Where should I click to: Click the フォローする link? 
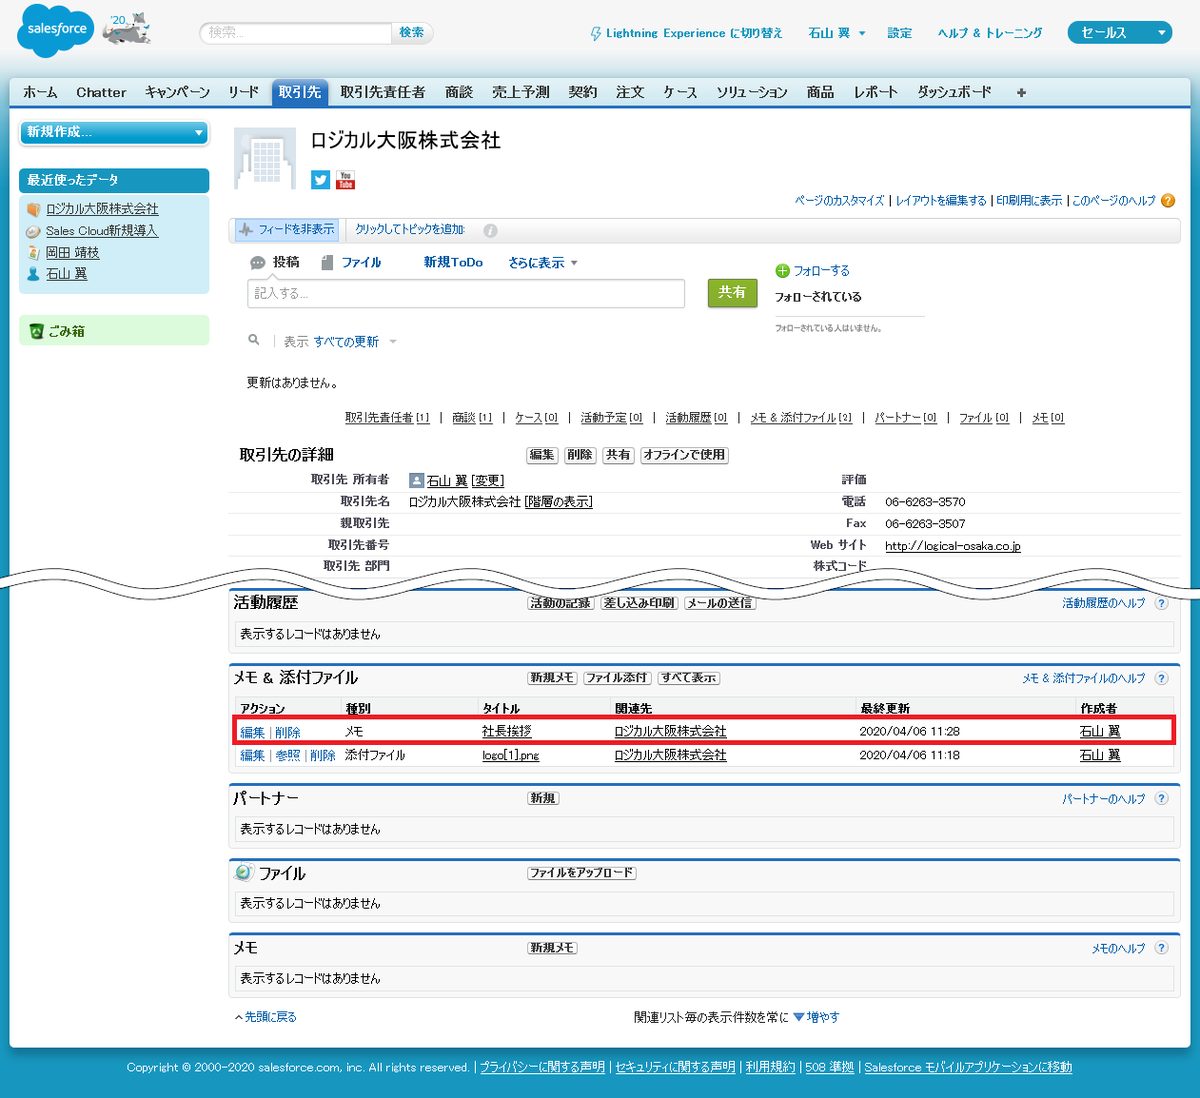pos(821,271)
